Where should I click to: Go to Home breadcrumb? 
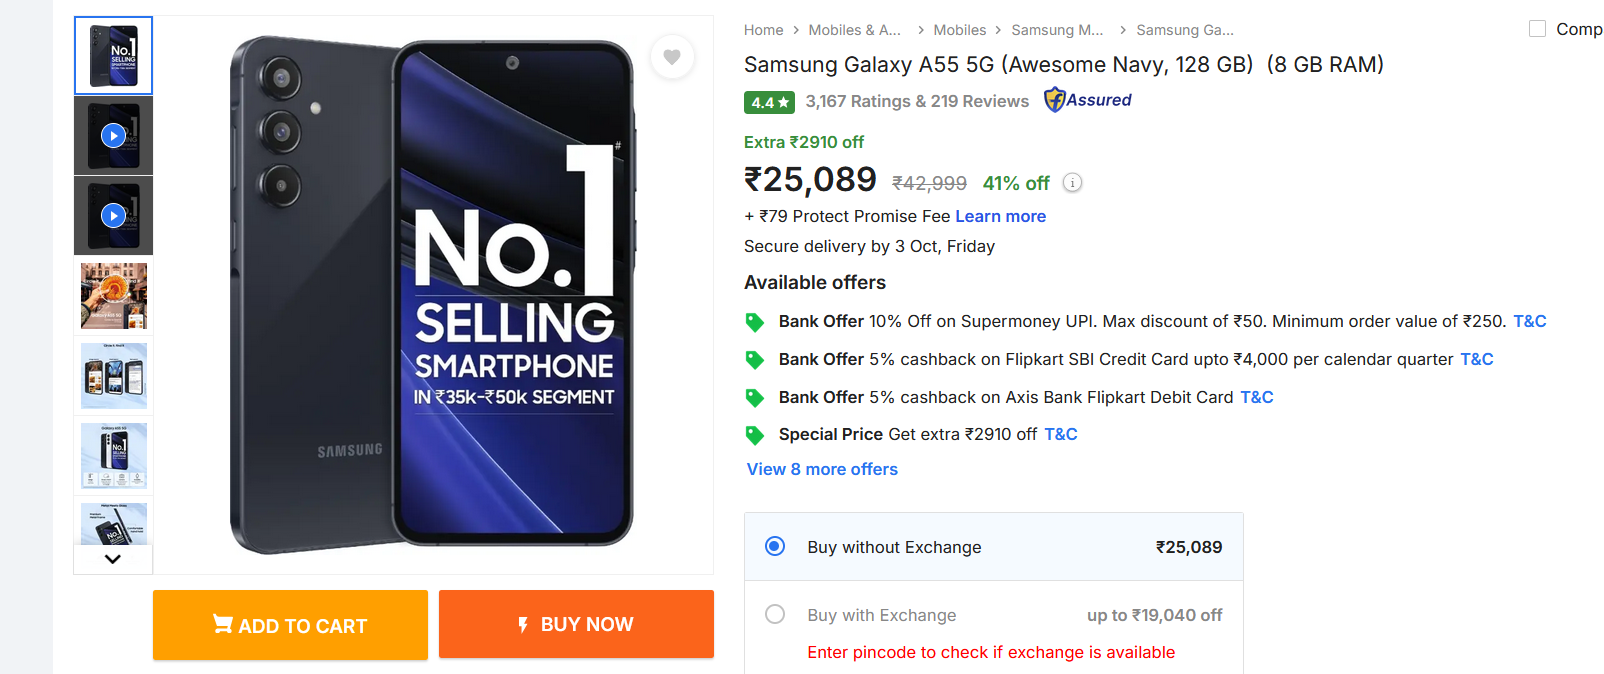pos(763,30)
